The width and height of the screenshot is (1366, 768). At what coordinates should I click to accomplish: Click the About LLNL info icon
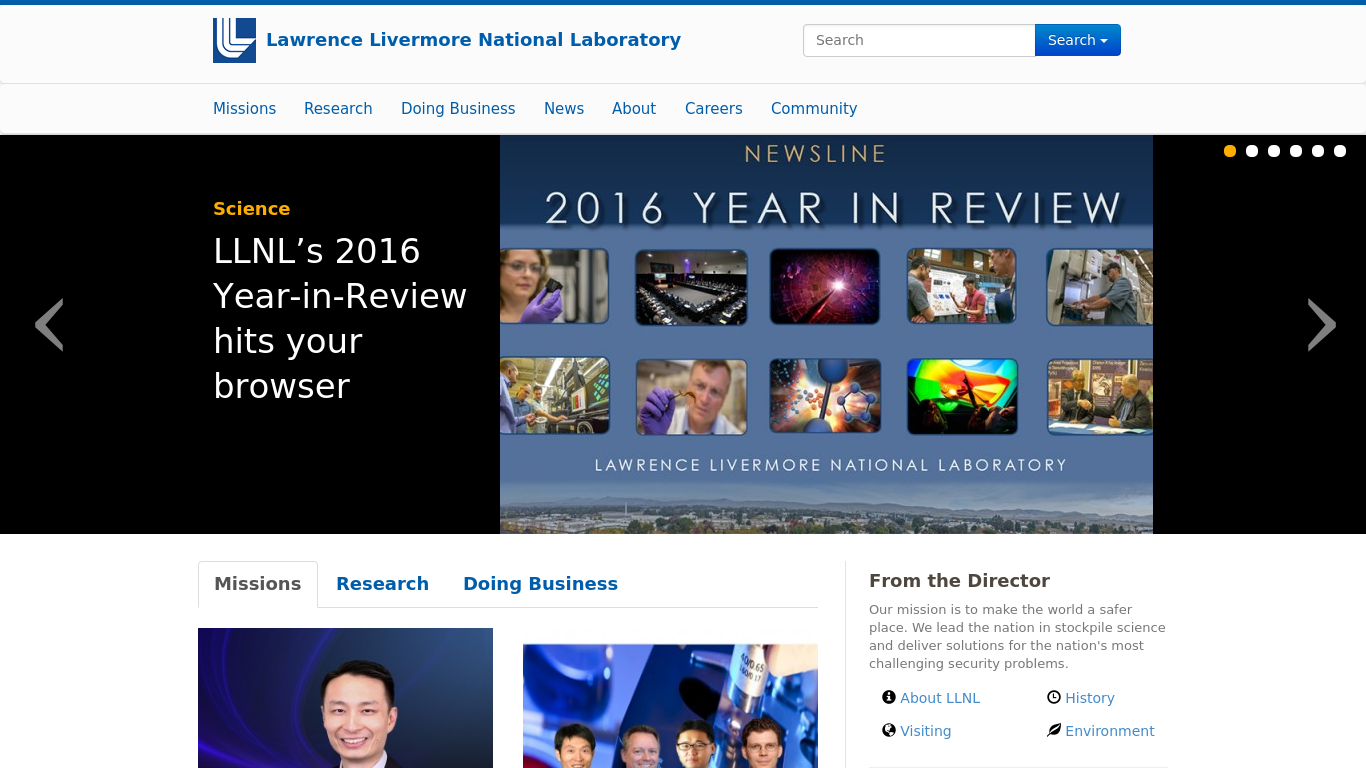coord(888,697)
